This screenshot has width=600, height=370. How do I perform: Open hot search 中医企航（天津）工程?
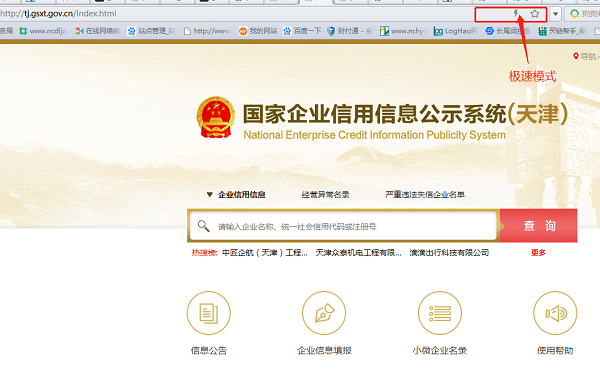click(265, 253)
